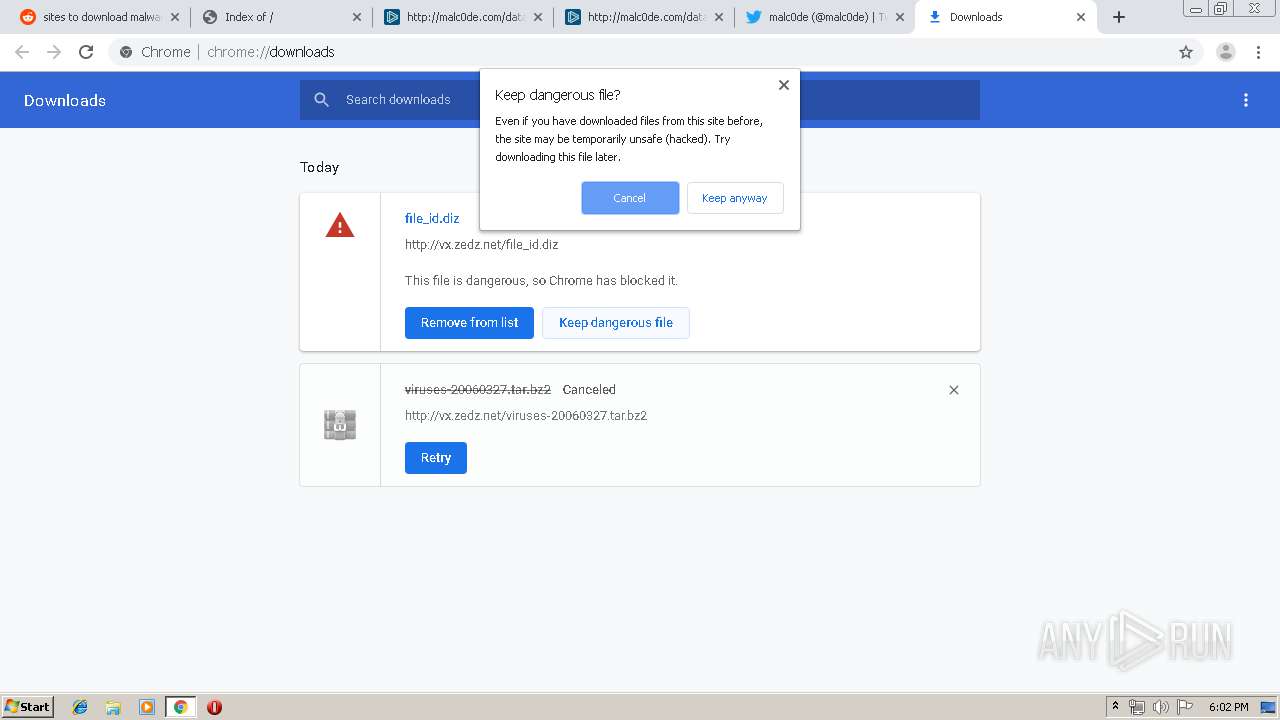Click the Downloads page heading
Screen dimensions: 1280x720
65,100
